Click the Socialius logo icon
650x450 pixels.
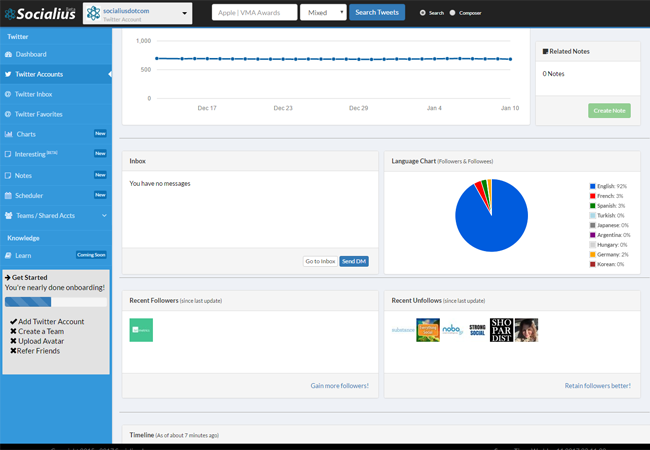(10, 14)
